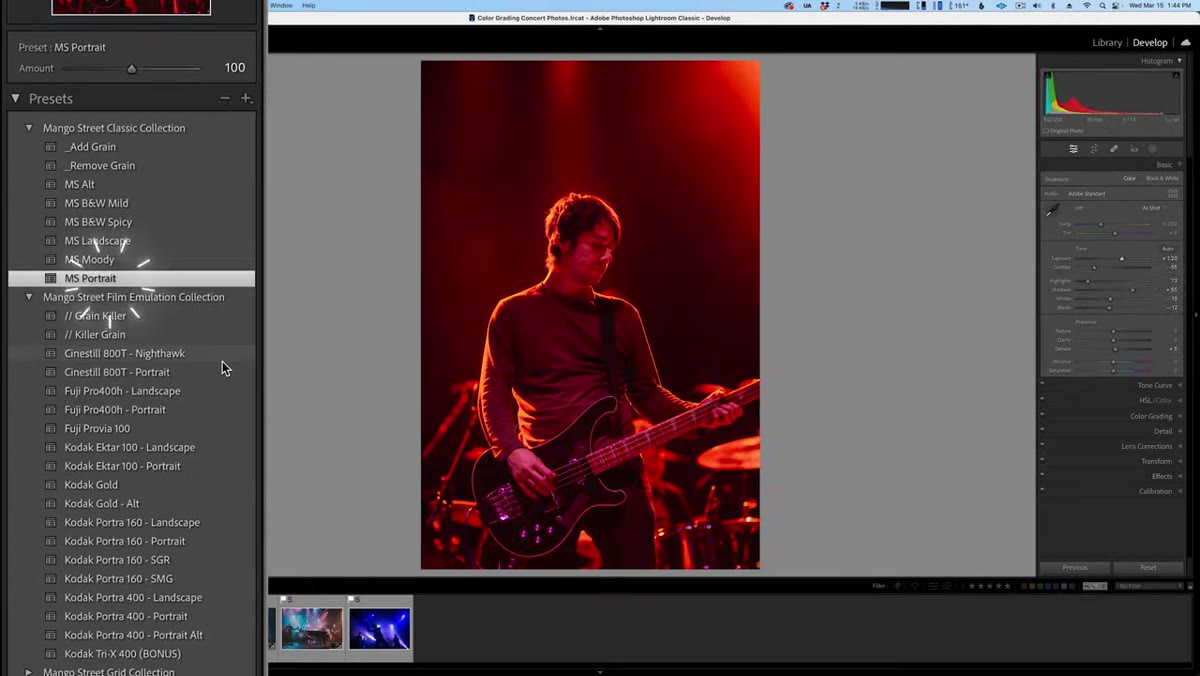Select the Crop overlay tool icon

1094,149
